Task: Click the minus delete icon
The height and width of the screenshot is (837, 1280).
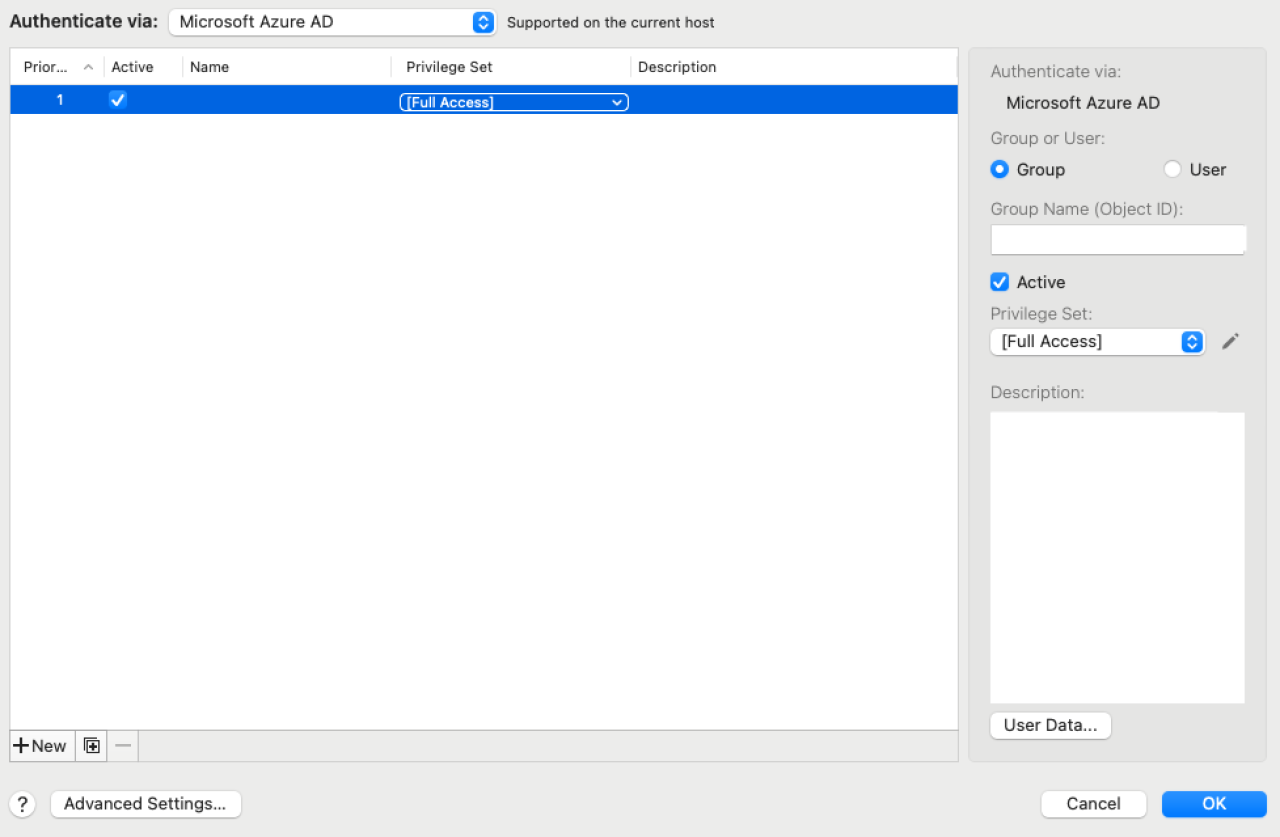Action: [123, 745]
